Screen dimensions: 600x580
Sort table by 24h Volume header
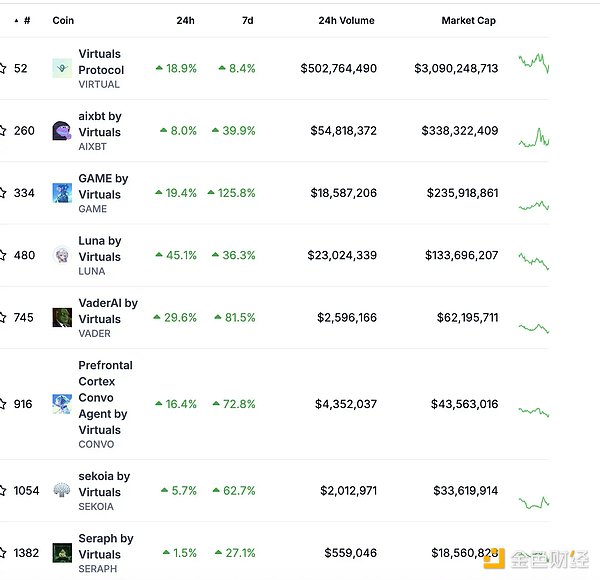346,20
